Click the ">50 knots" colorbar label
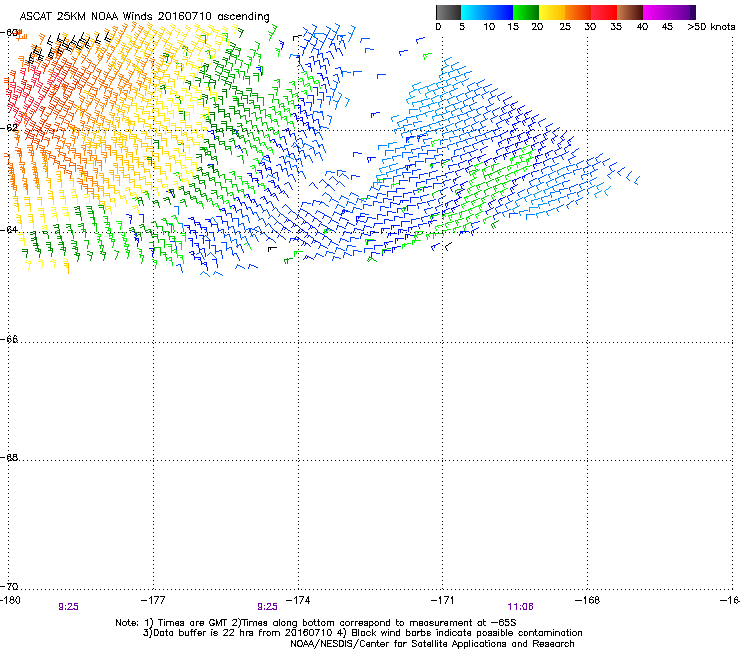 (x=711, y=27)
